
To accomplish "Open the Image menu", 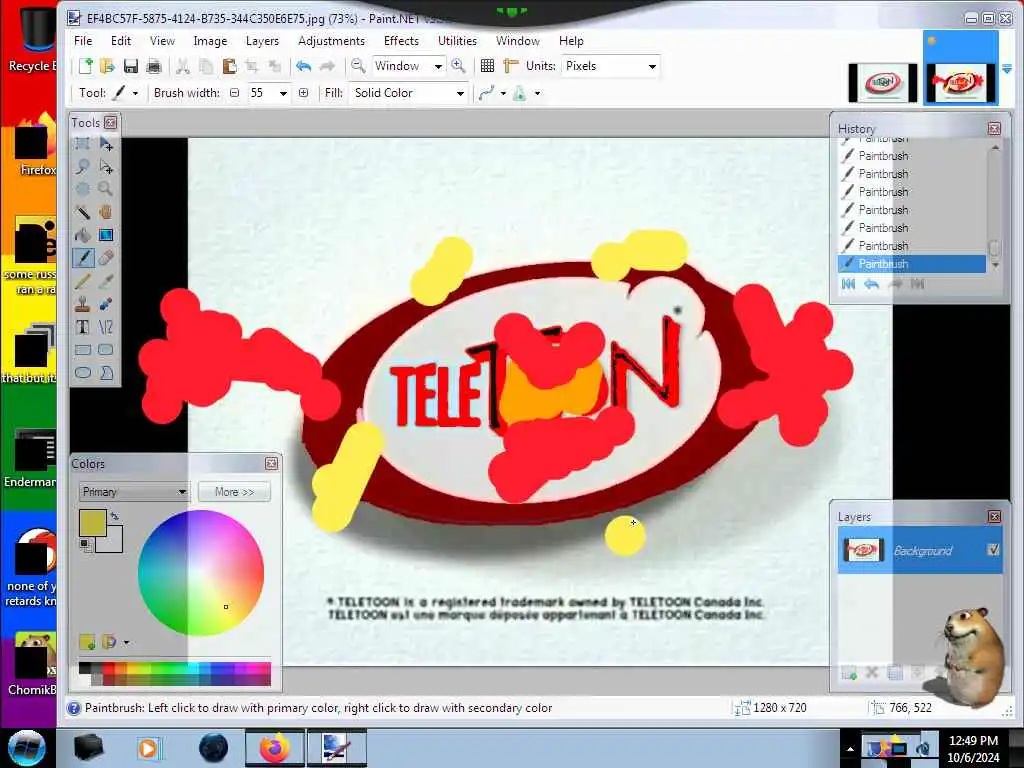I will point(210,40).
